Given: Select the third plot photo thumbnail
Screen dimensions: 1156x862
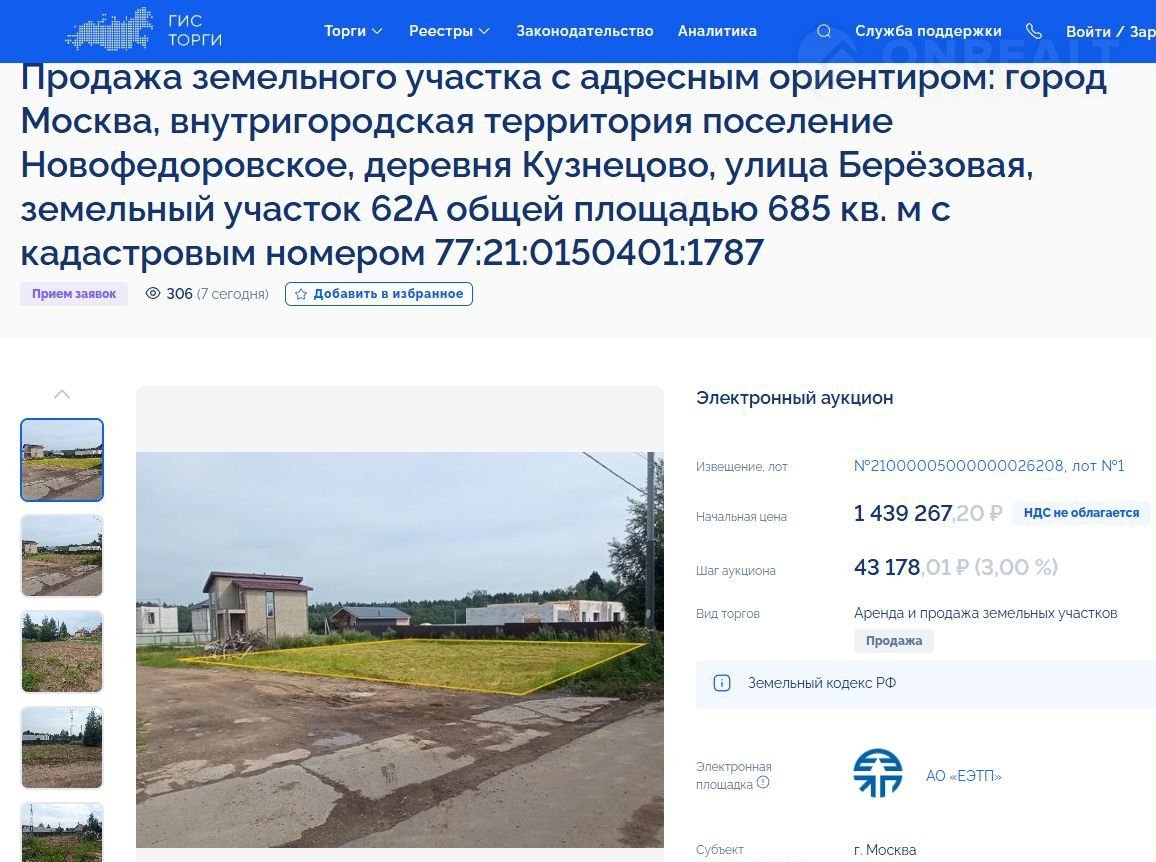Looking at the screenshot, I should pos(62,651).
